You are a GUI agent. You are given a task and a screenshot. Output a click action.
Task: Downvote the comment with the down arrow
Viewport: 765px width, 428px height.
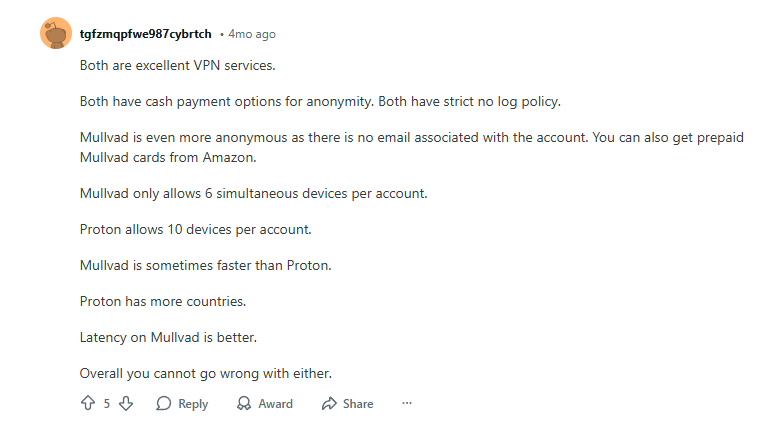click(126, 404)
